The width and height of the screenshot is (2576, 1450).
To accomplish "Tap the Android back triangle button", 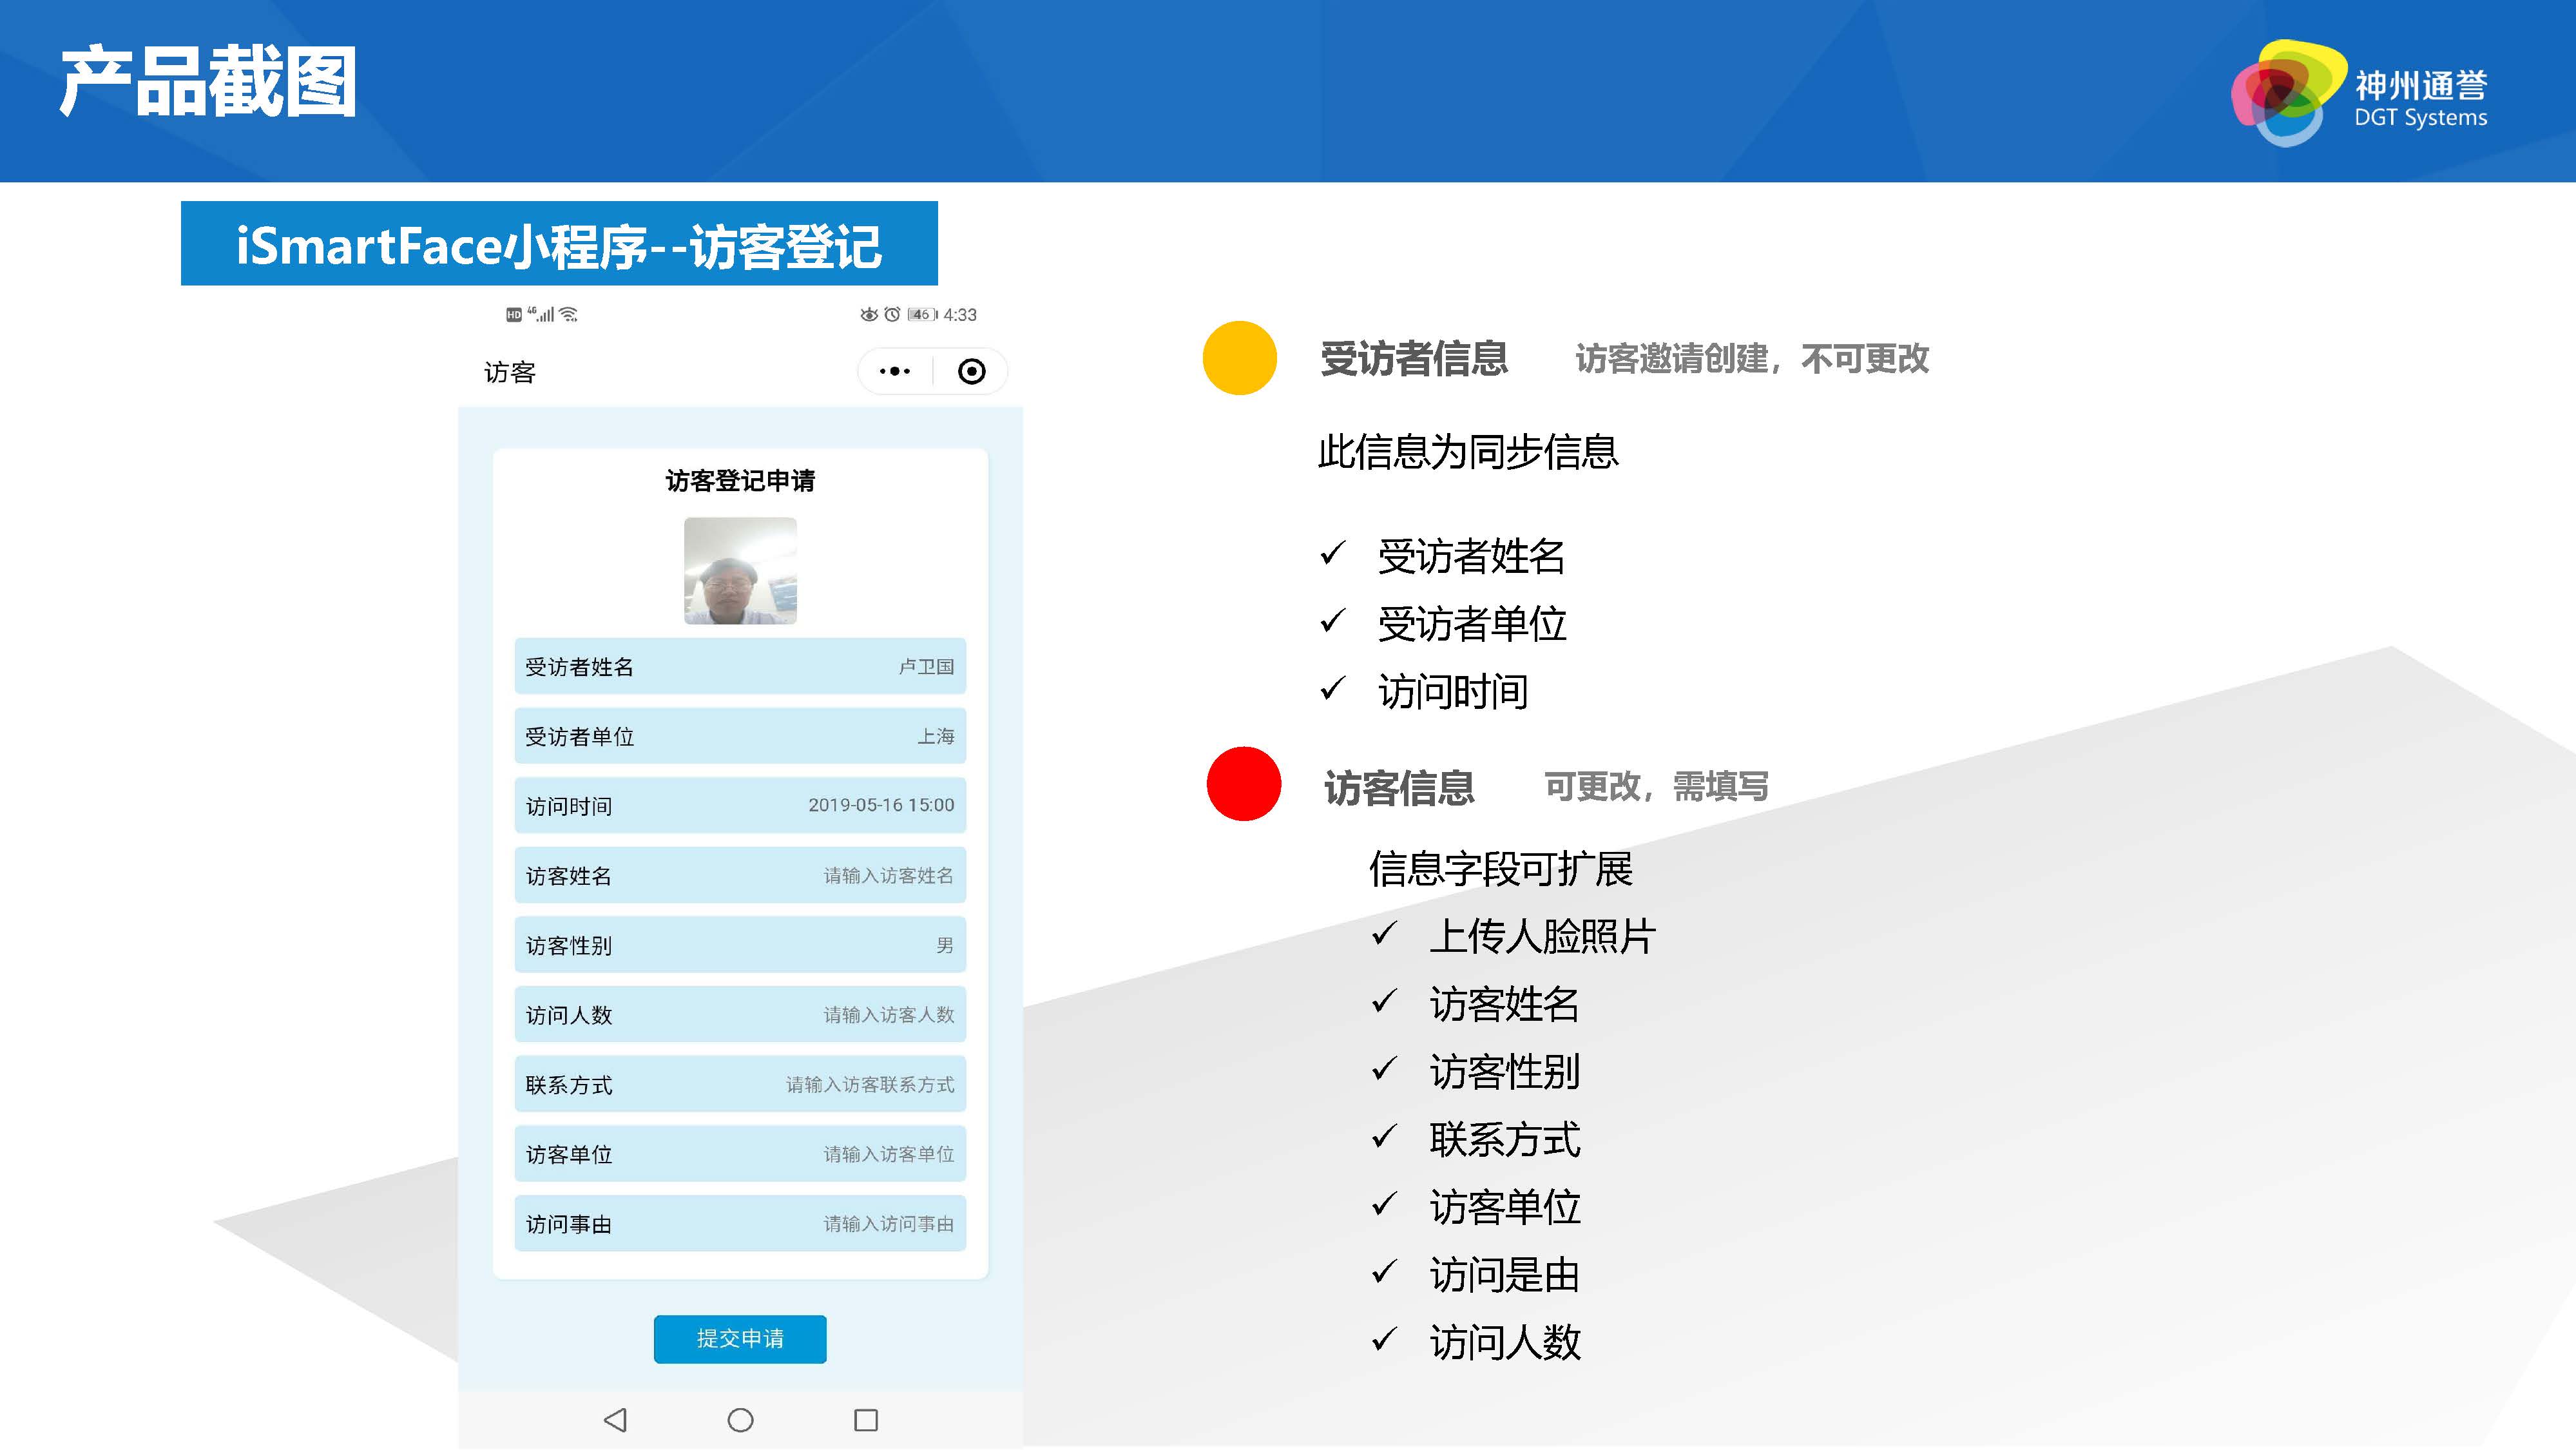I will click(615, 1419).
